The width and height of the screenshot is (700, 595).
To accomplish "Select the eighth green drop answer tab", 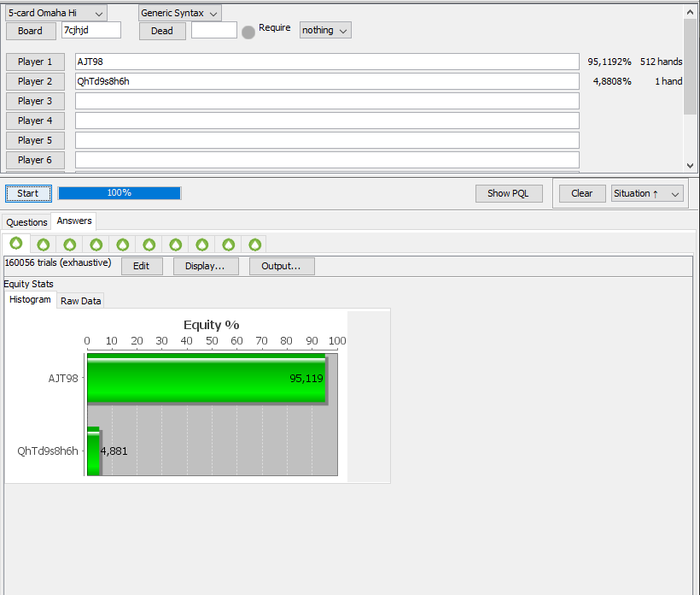I will [202, 244].
